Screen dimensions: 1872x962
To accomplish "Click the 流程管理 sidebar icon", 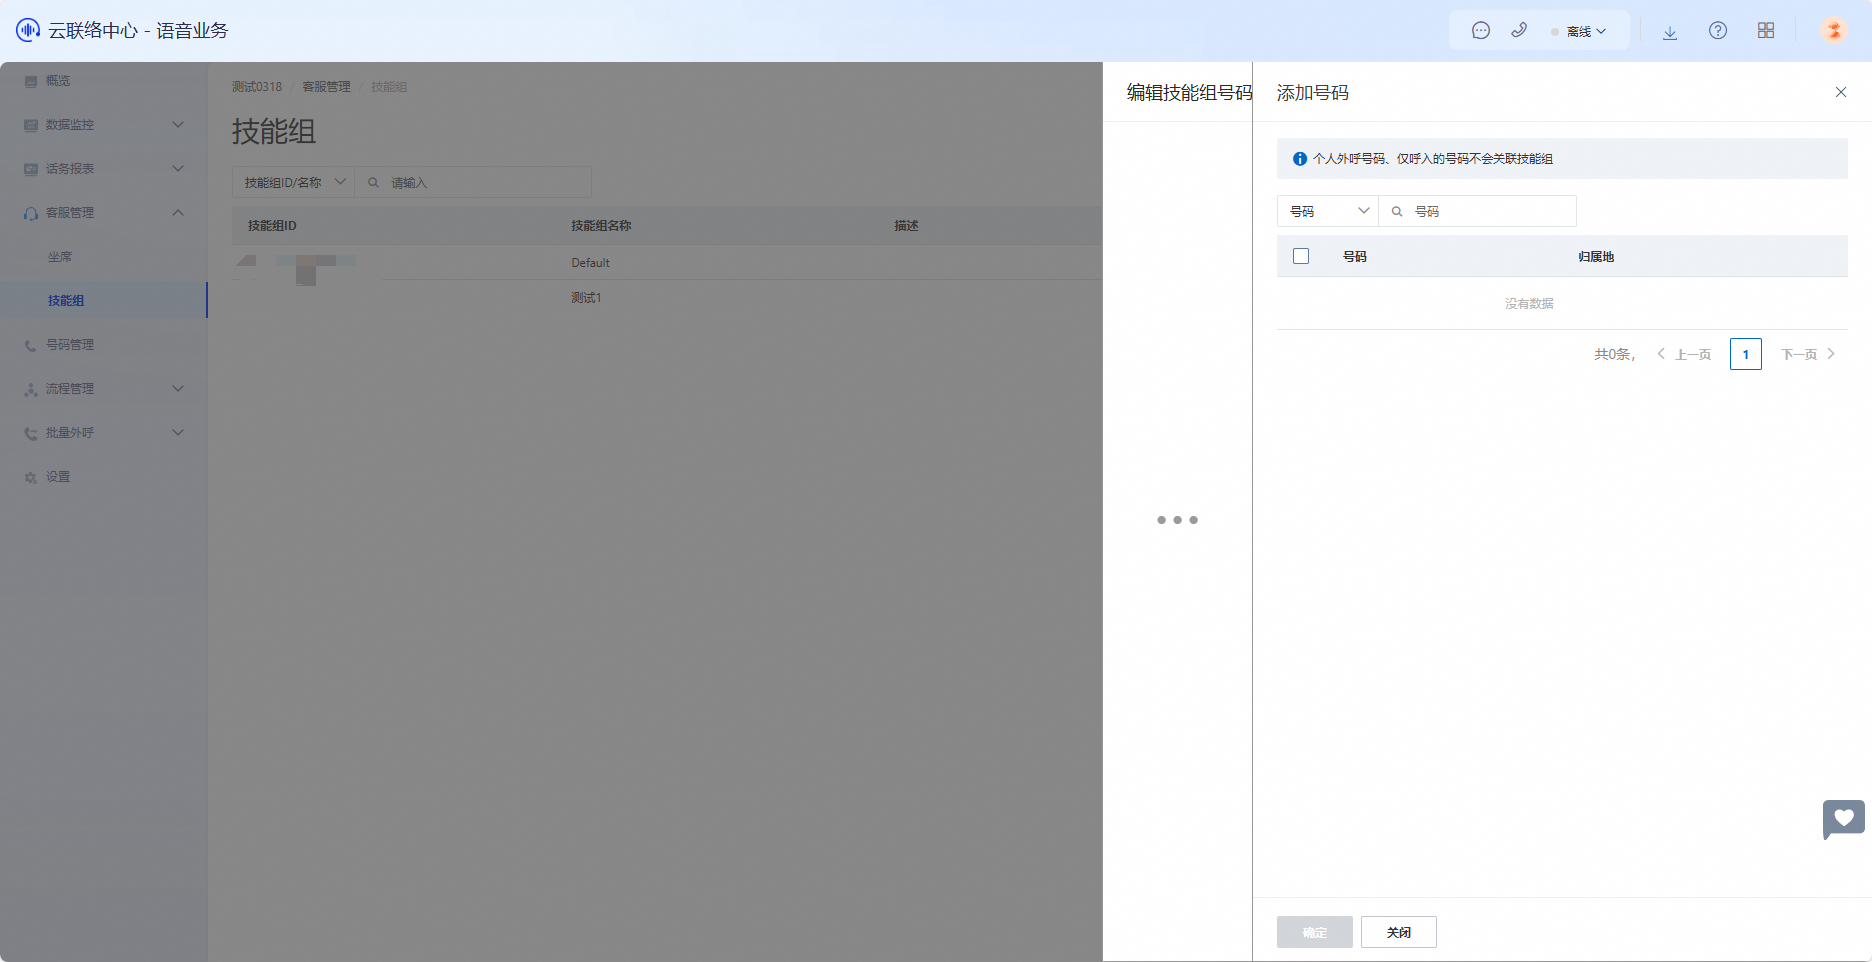I will [31, 389].
